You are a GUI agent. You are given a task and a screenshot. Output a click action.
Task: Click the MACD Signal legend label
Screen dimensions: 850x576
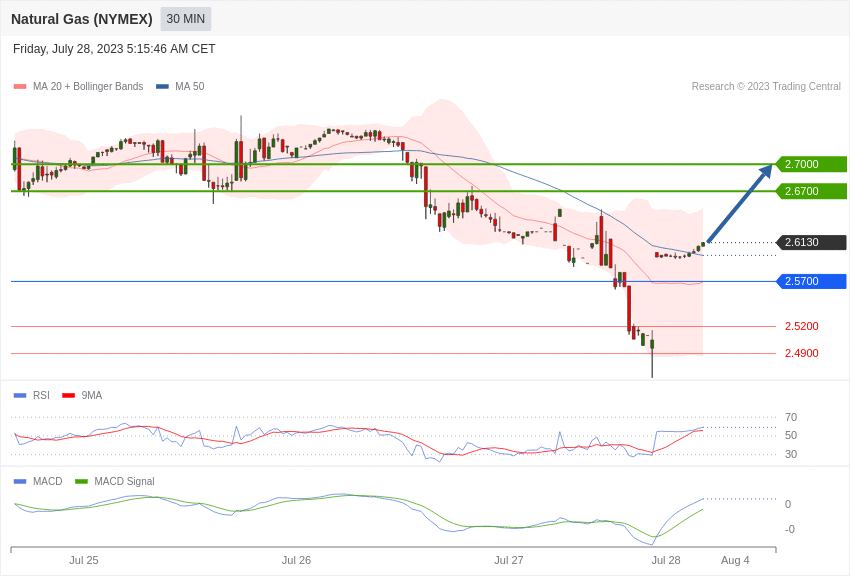(124, 481)
